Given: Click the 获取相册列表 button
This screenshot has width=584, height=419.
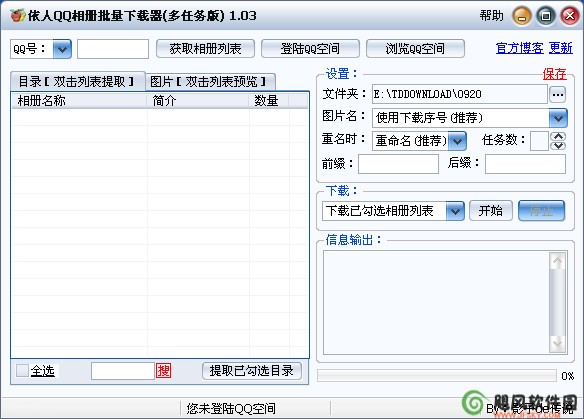Looking at the screenshot, I should pyautogui.click(x=205, y=49).
